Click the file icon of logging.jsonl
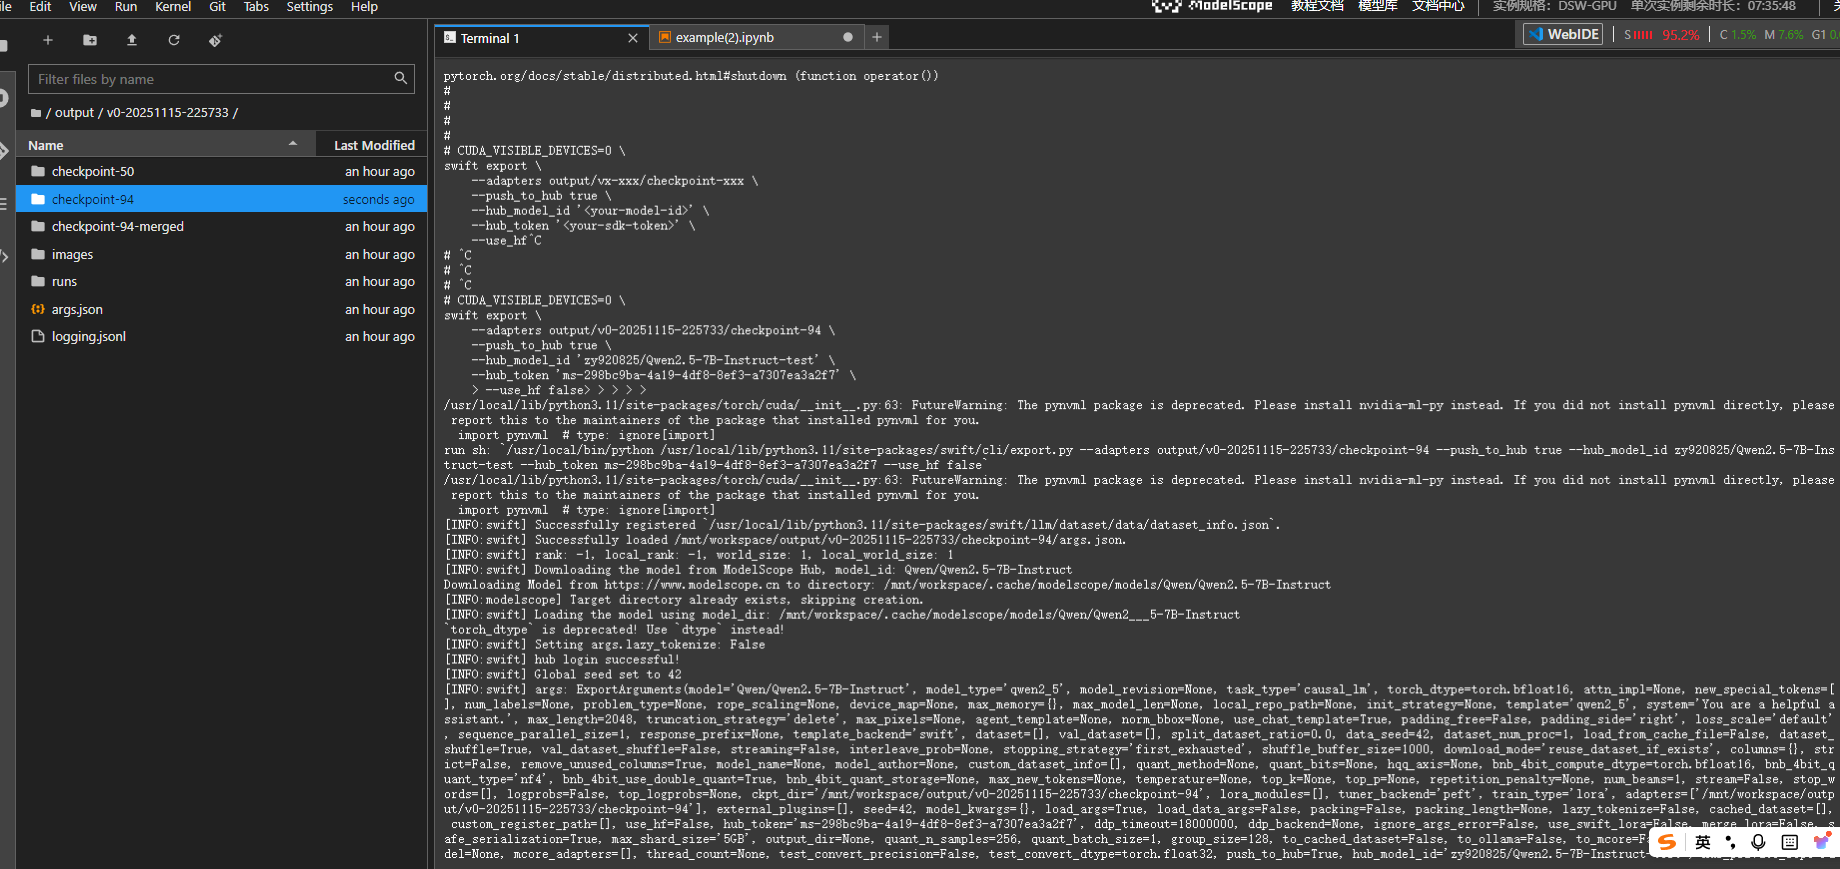Image resolution: width=1840 pixels, height=869 pixels. tap(38, 336)
